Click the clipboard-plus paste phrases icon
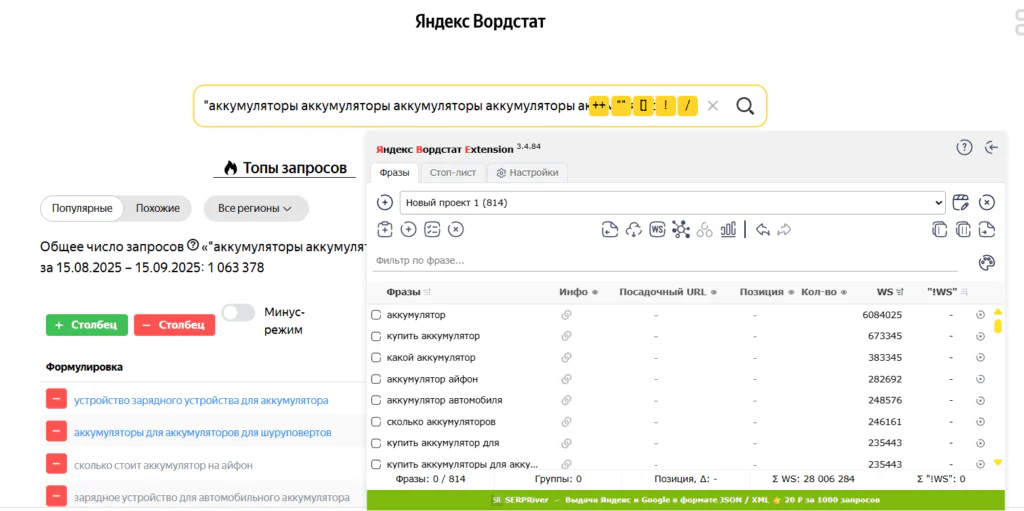Image resolution: width=1024 pixels, height=511 pixels. (x=385, y=229)
